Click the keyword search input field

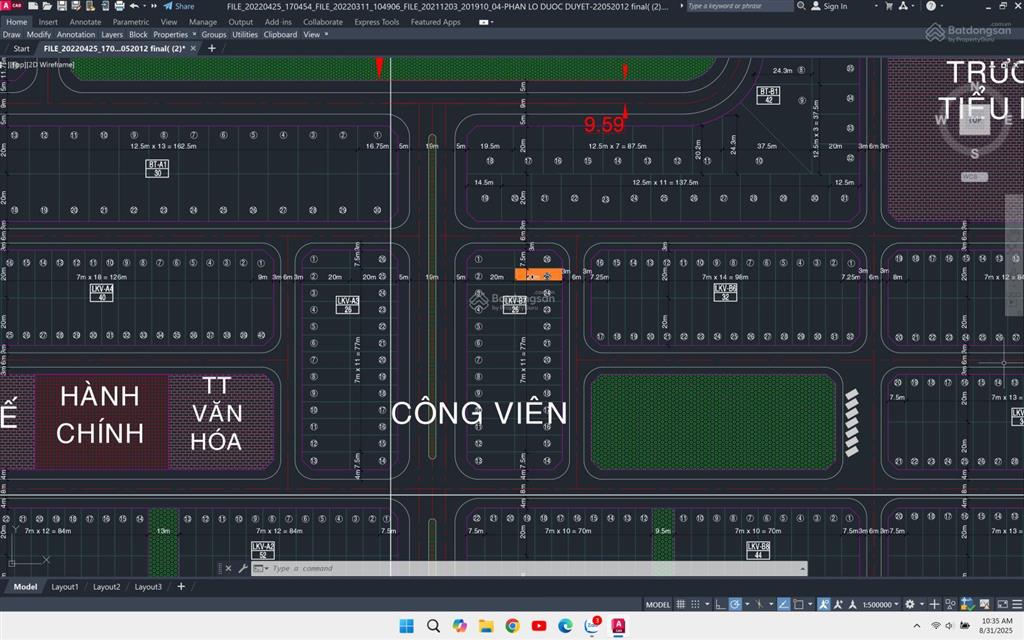(x=739, y=6)
